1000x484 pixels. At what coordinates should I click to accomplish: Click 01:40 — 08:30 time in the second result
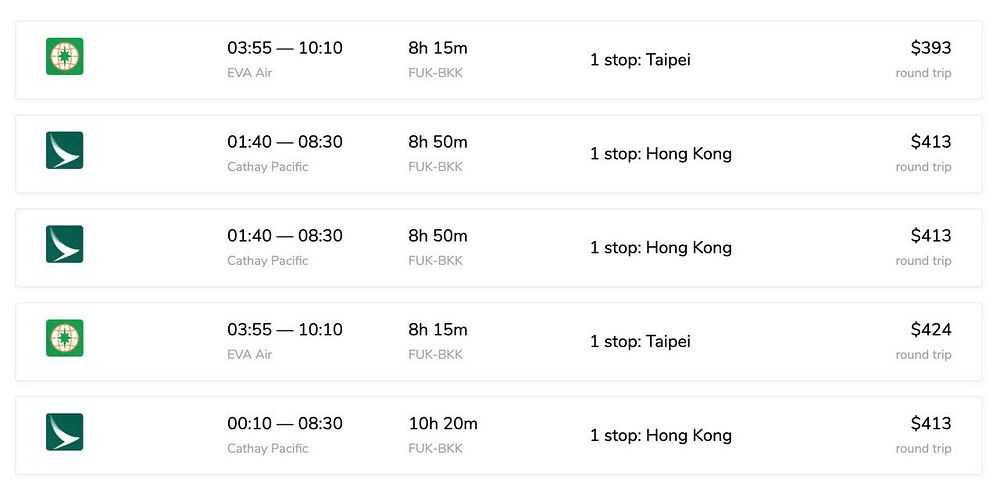(285, 142)
